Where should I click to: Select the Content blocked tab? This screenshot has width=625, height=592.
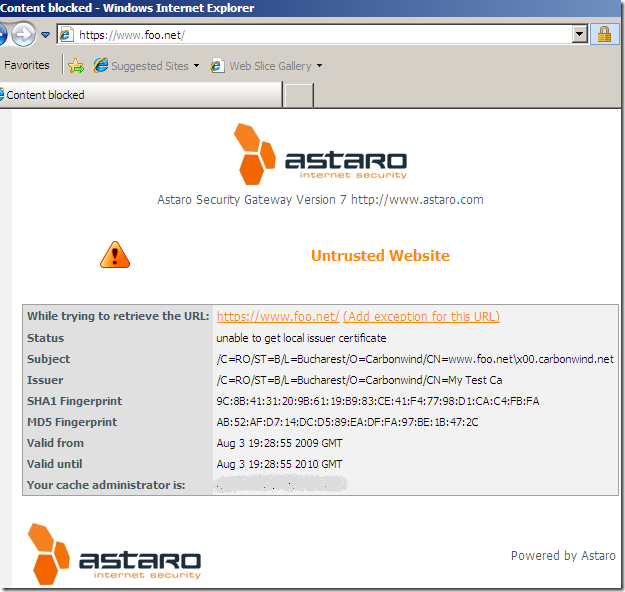[140, 95]
